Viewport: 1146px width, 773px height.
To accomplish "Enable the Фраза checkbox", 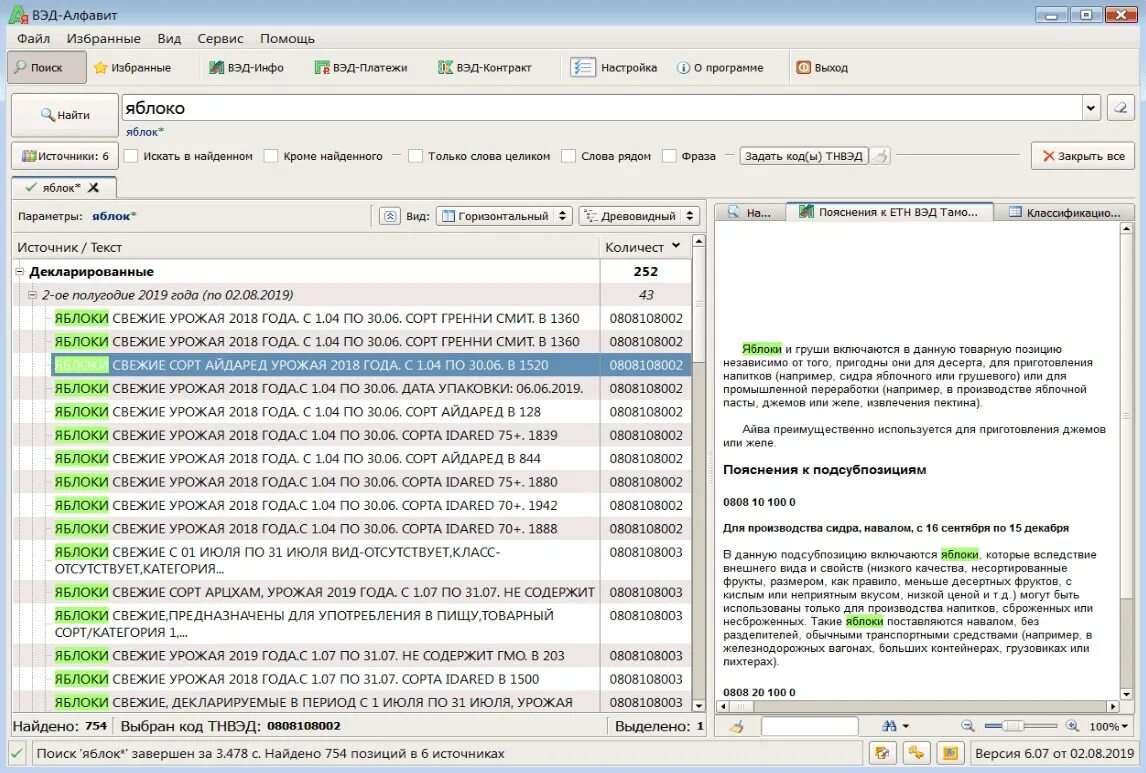I will click(669, 156).
